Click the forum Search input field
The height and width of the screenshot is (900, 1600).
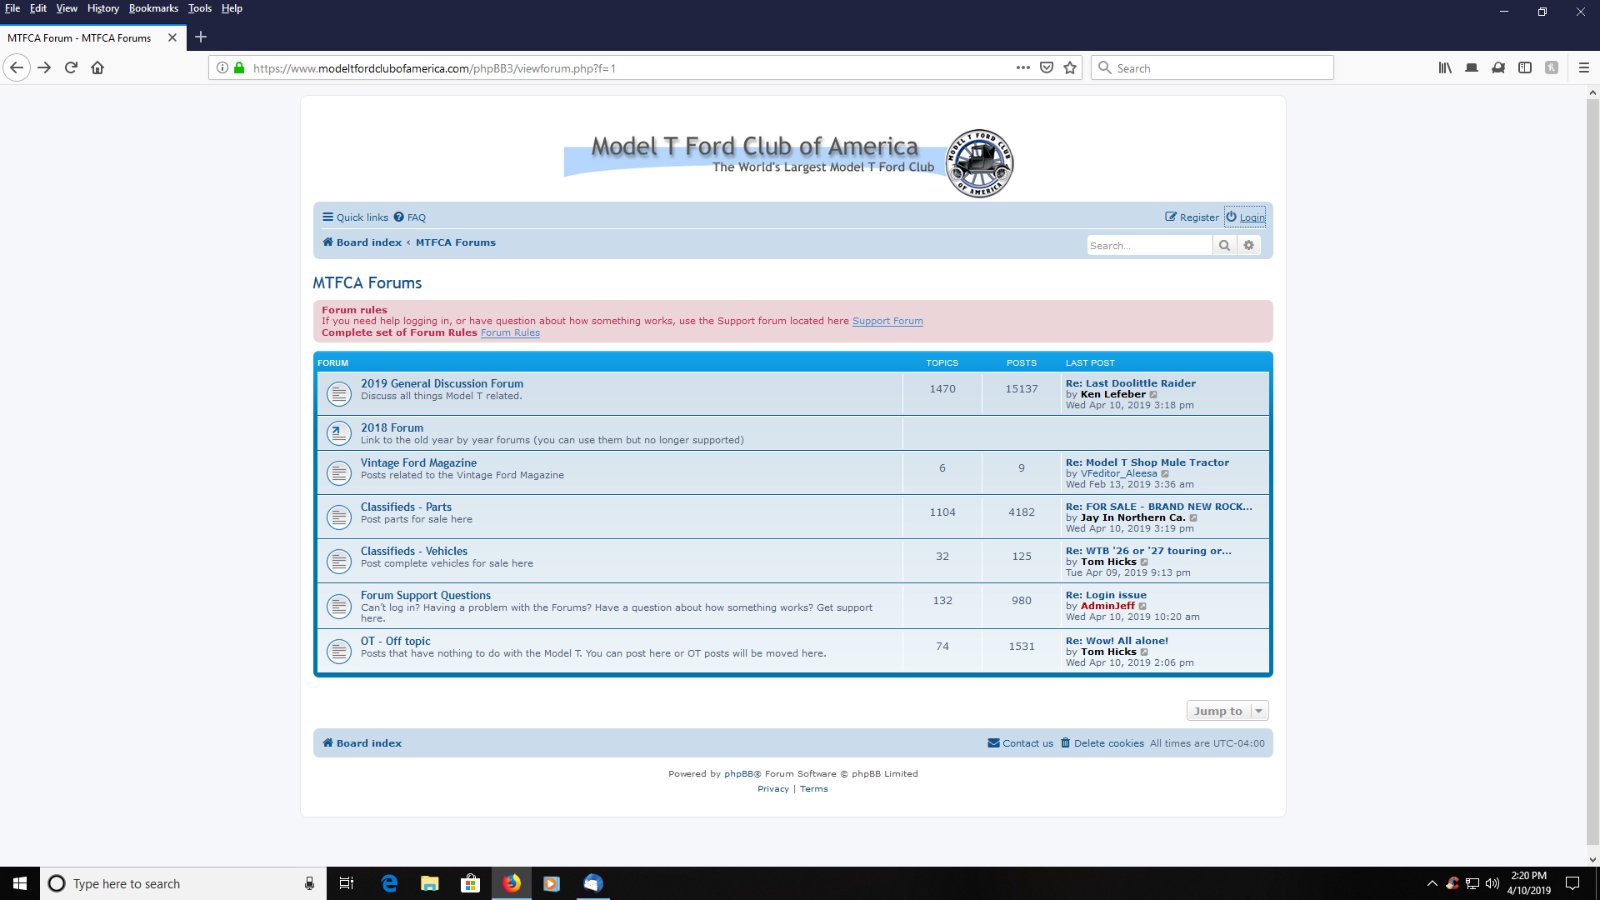[1148, 245]
